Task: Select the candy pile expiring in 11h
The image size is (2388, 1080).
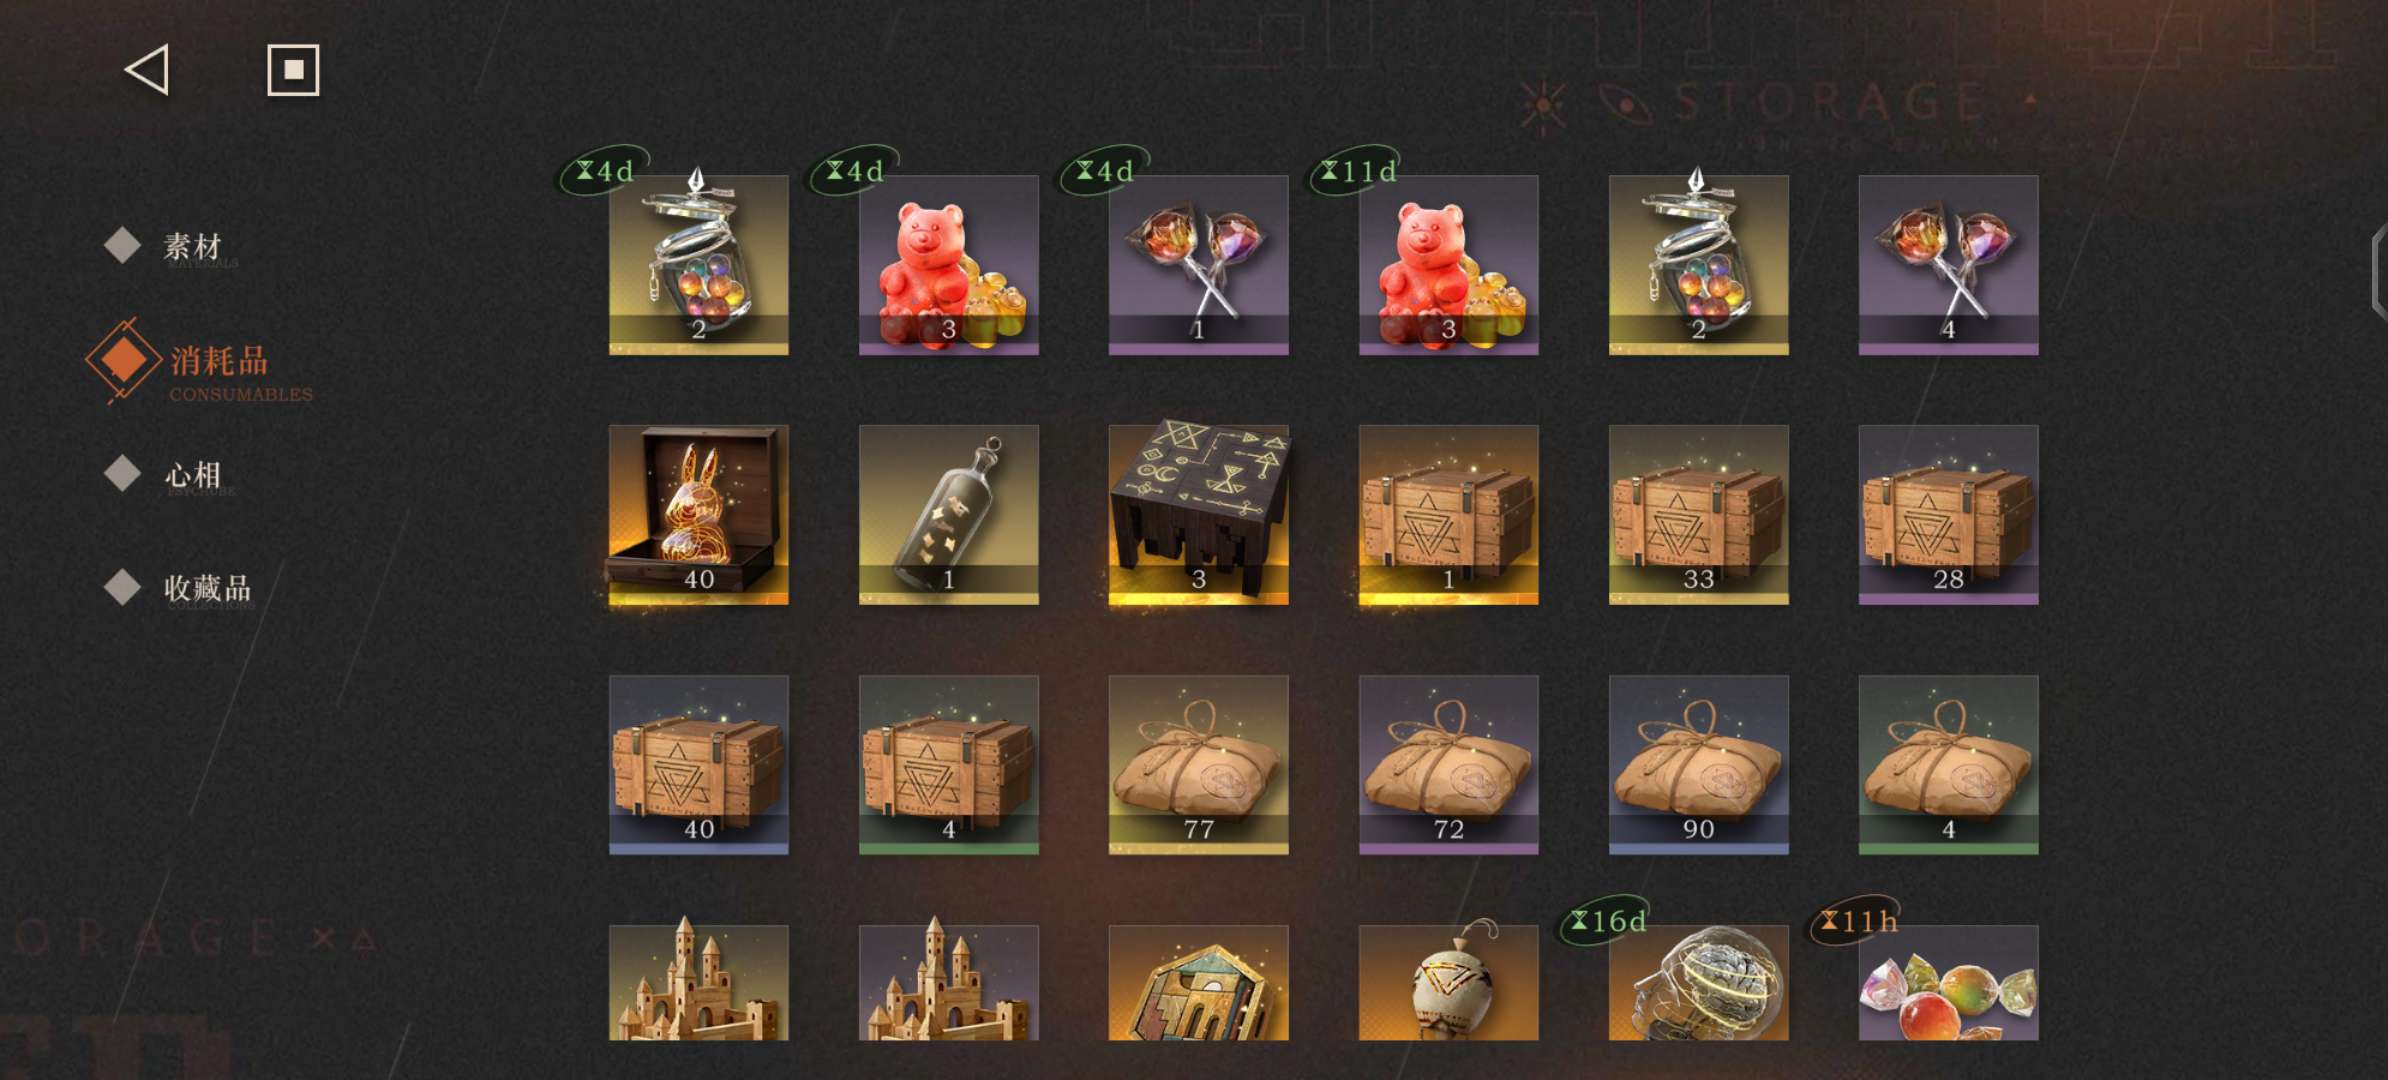Action: [1948, 983]
